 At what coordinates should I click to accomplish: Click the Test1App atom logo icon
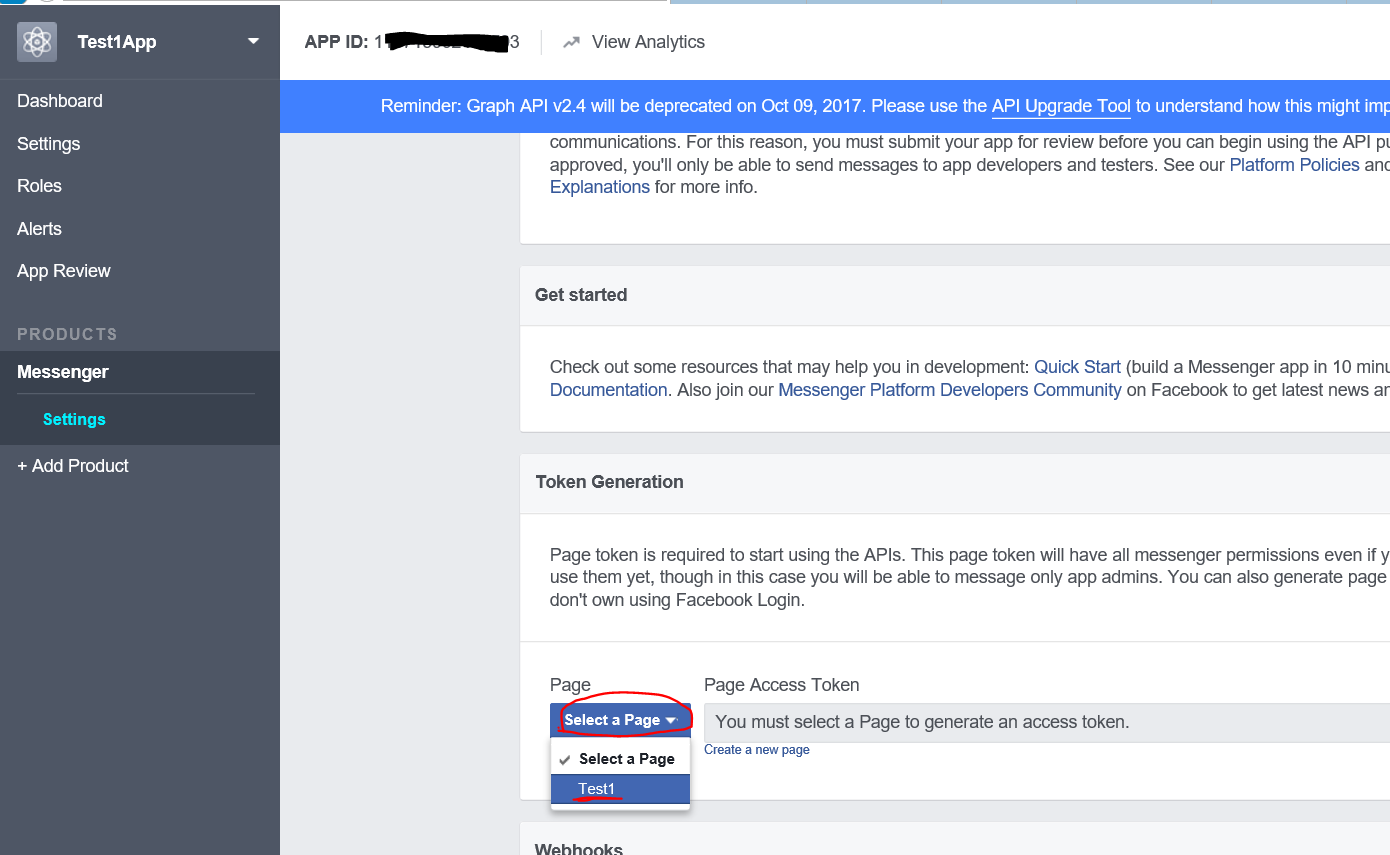click(37, 42)
